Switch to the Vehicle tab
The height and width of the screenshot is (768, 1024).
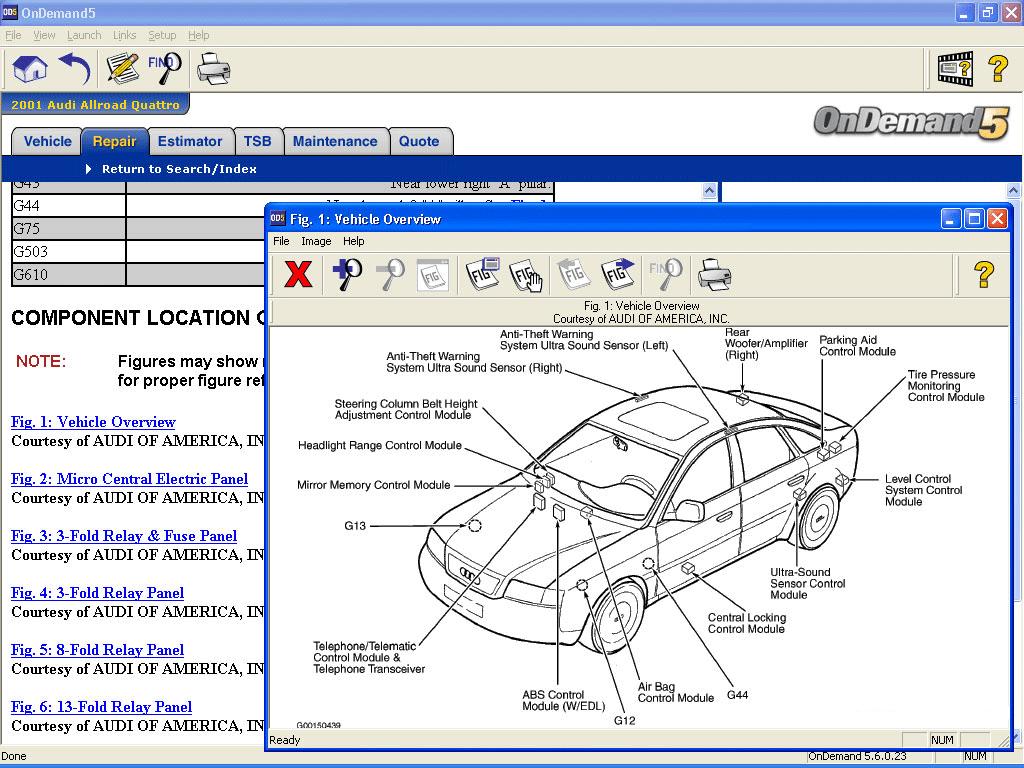[48, 142]
